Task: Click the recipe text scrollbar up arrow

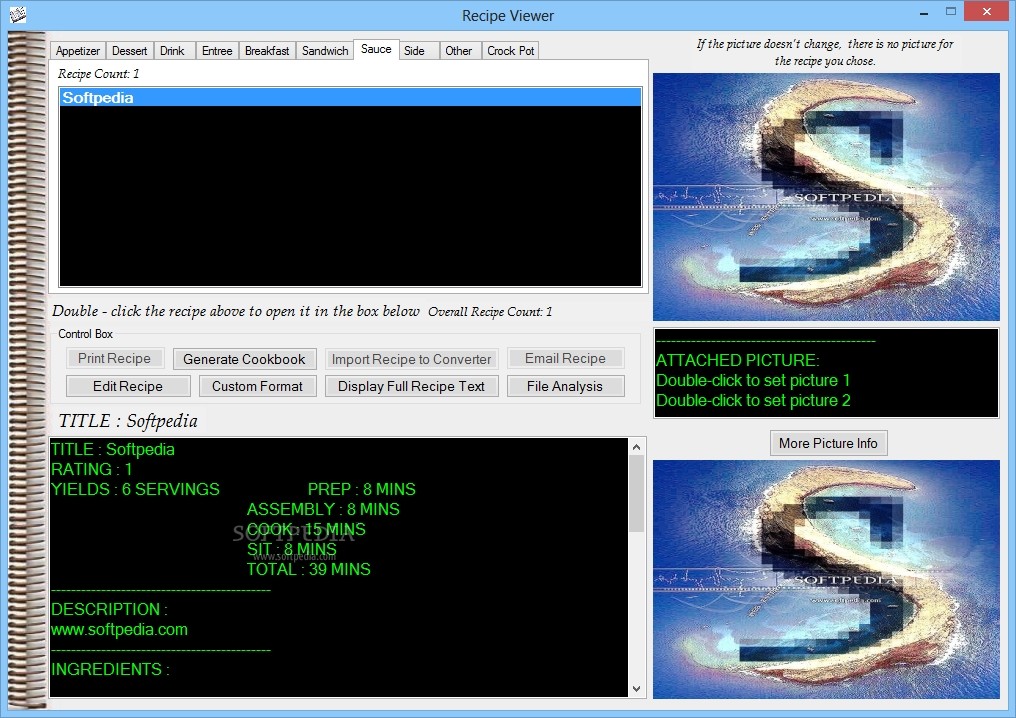Action: pos(636,447)
